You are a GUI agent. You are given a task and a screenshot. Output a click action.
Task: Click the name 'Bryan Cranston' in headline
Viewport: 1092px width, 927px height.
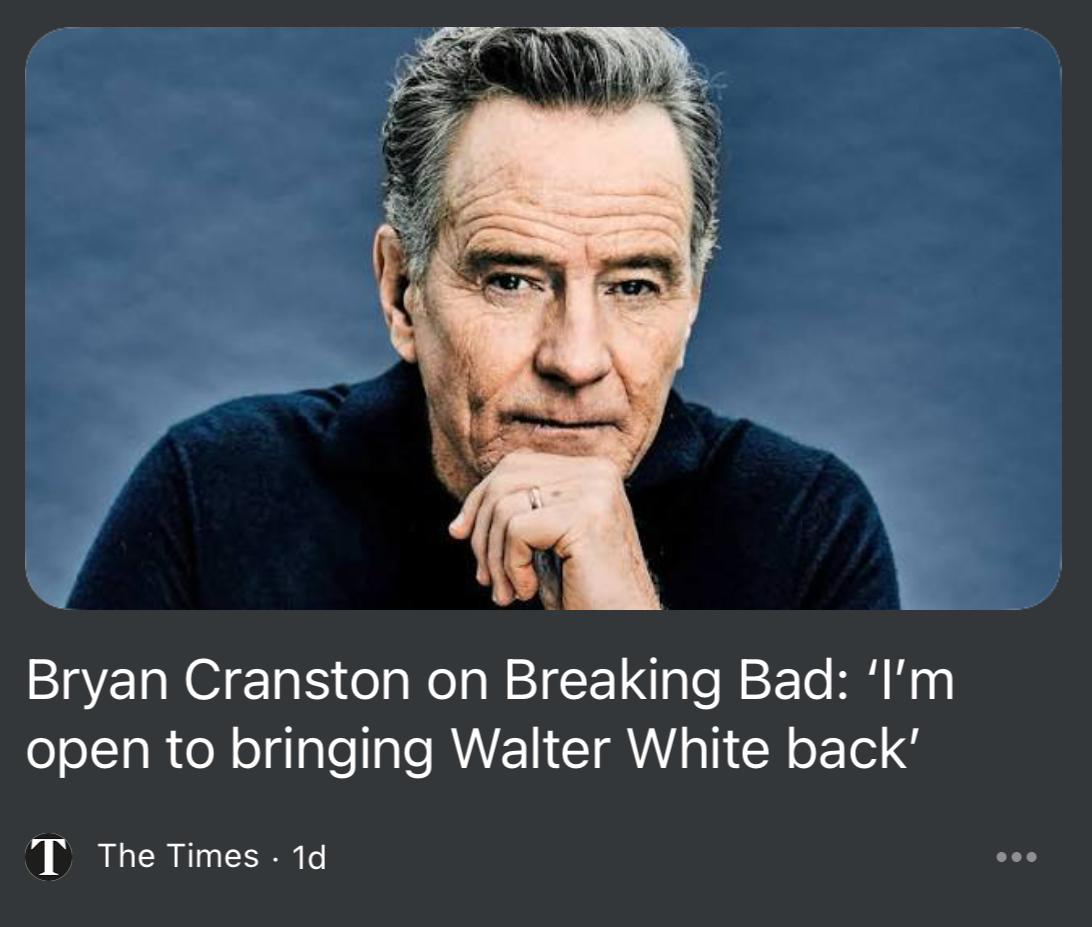(218, 680)
